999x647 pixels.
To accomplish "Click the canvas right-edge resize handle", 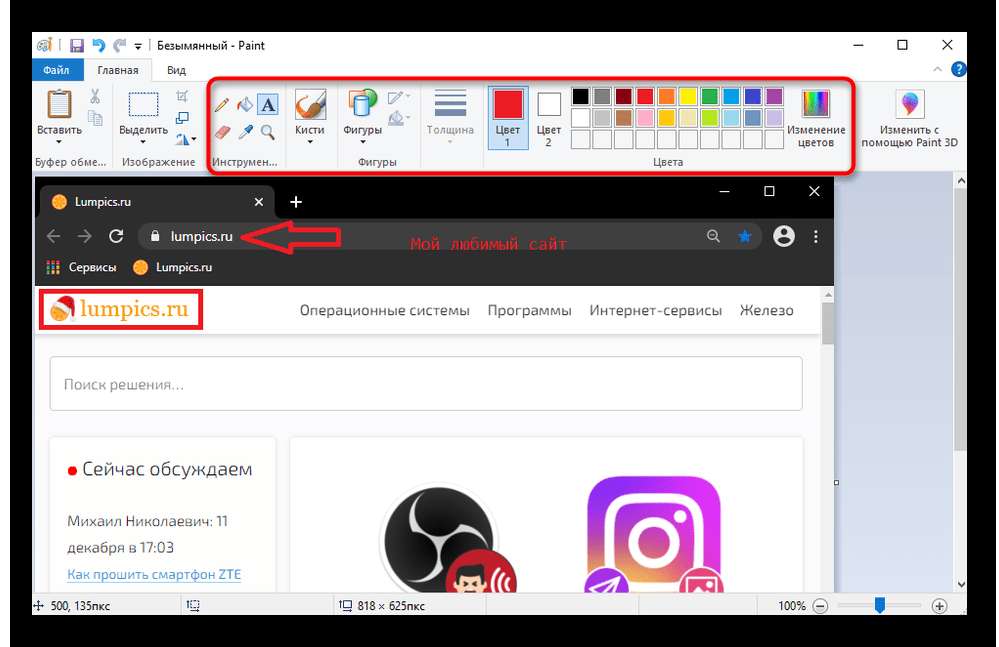I will [837, 483].
